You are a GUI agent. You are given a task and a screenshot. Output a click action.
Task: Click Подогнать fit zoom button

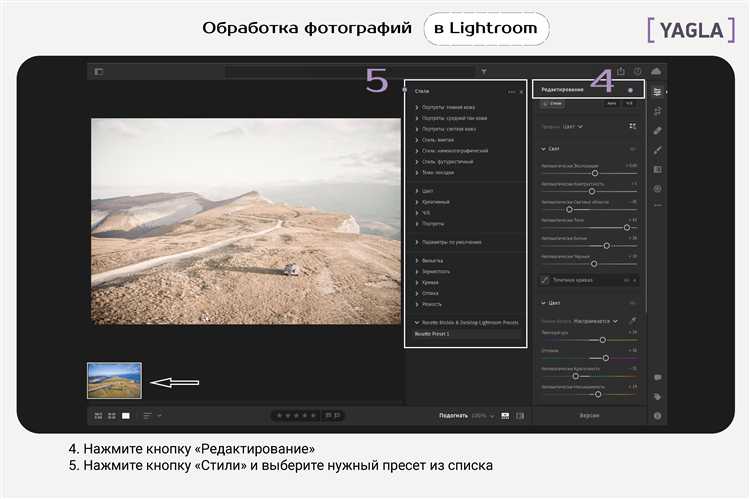(x=453, y=416)
